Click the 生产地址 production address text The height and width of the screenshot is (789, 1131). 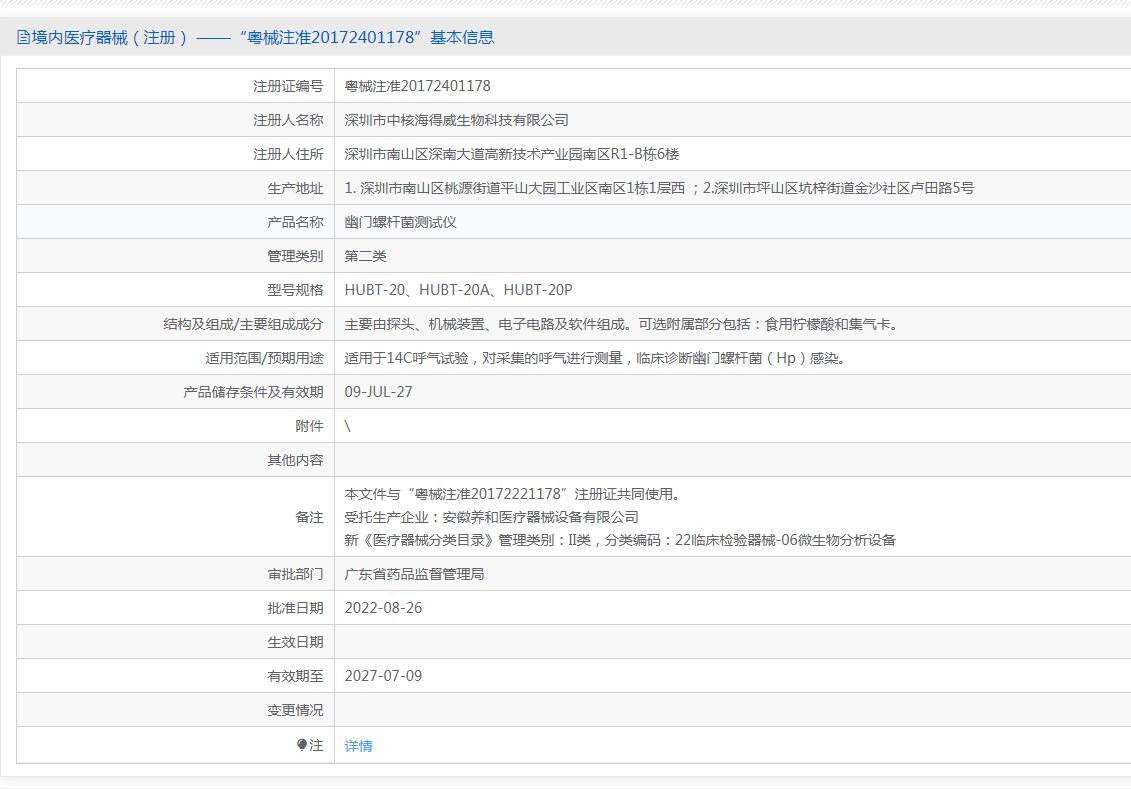tap(659, 188)
